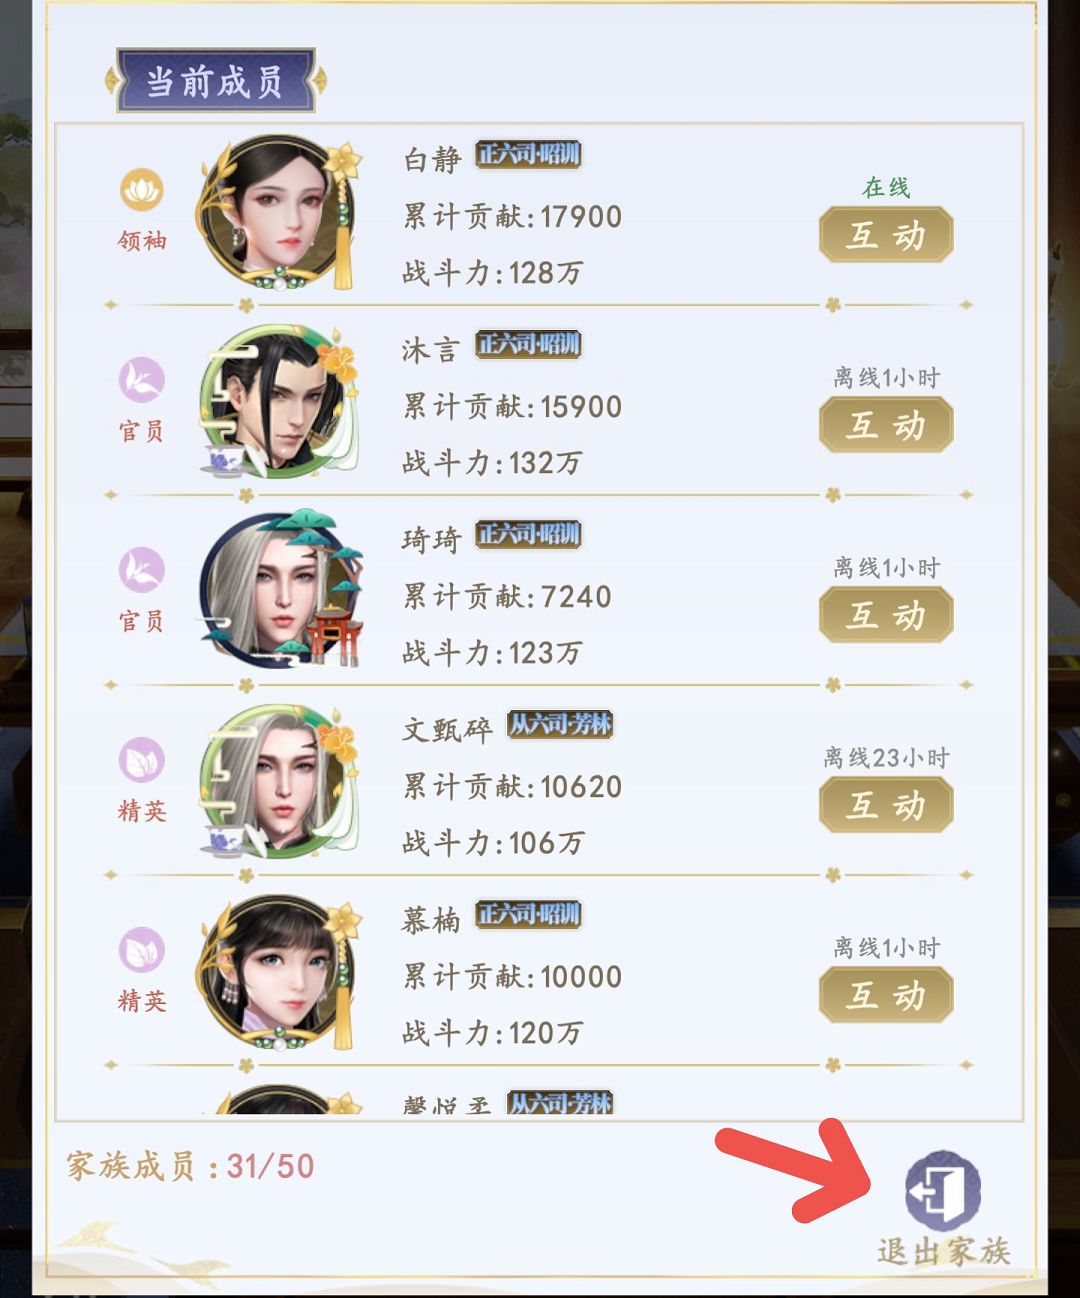Tap 文甄碎's 从六司·芳林 title badge
The height and width of the screenshot is (1298, 1080).
[x=560, y=724]
